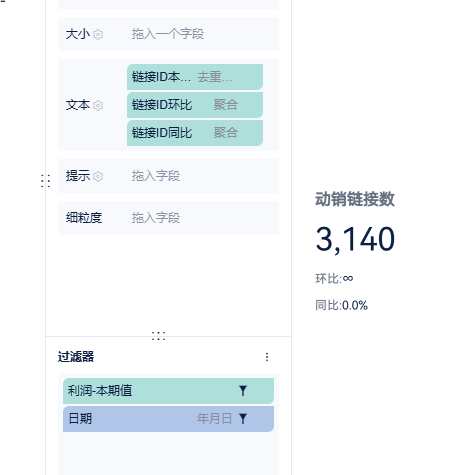
Task: Click the 动销链接数 card title
Action: point(355,199)
